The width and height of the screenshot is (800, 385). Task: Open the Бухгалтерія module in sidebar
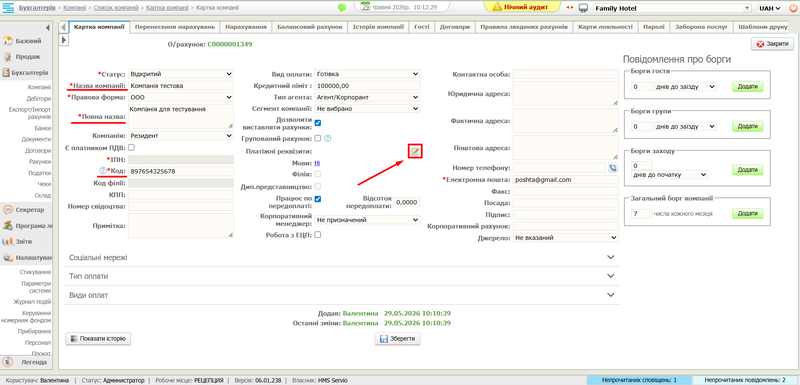click(x=26, y=73)
